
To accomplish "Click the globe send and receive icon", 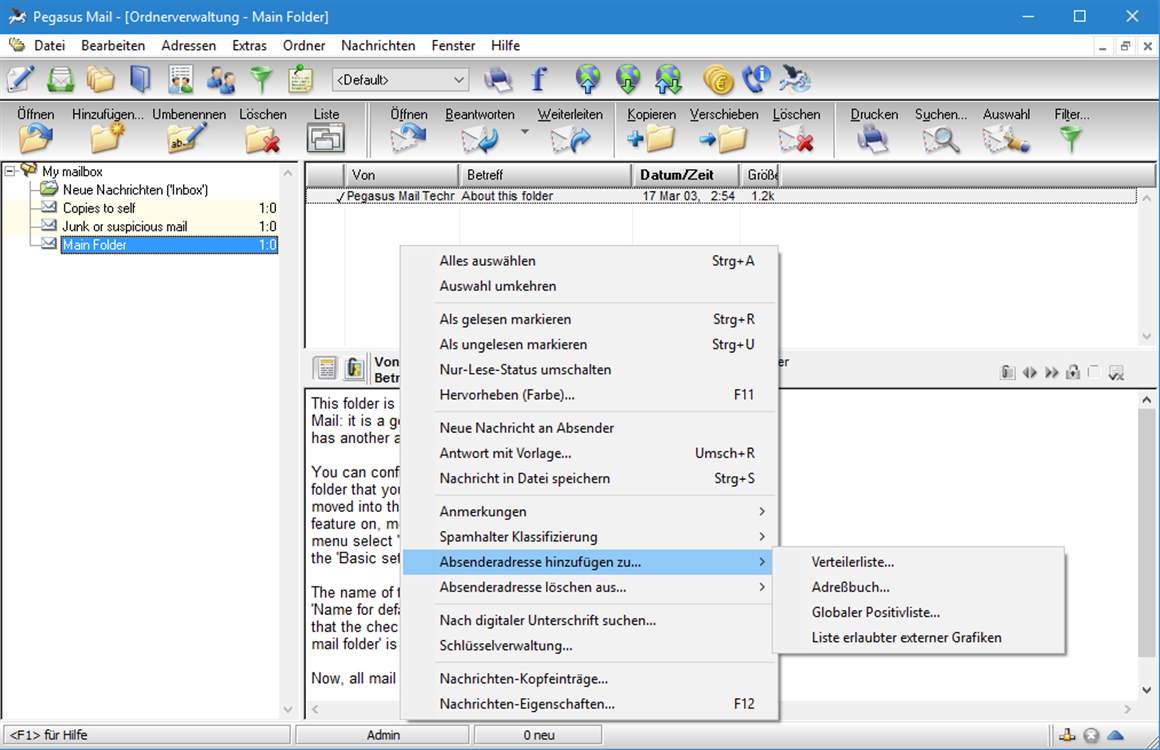I will tap(668, 79).
